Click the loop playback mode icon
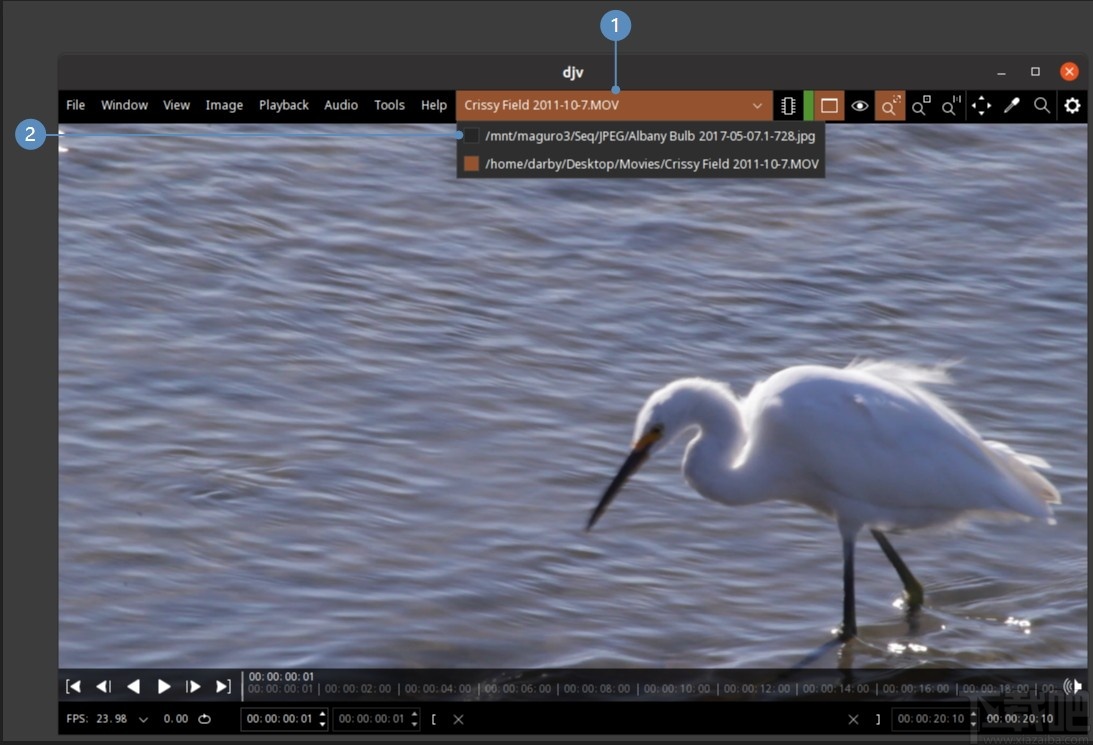 204,719
